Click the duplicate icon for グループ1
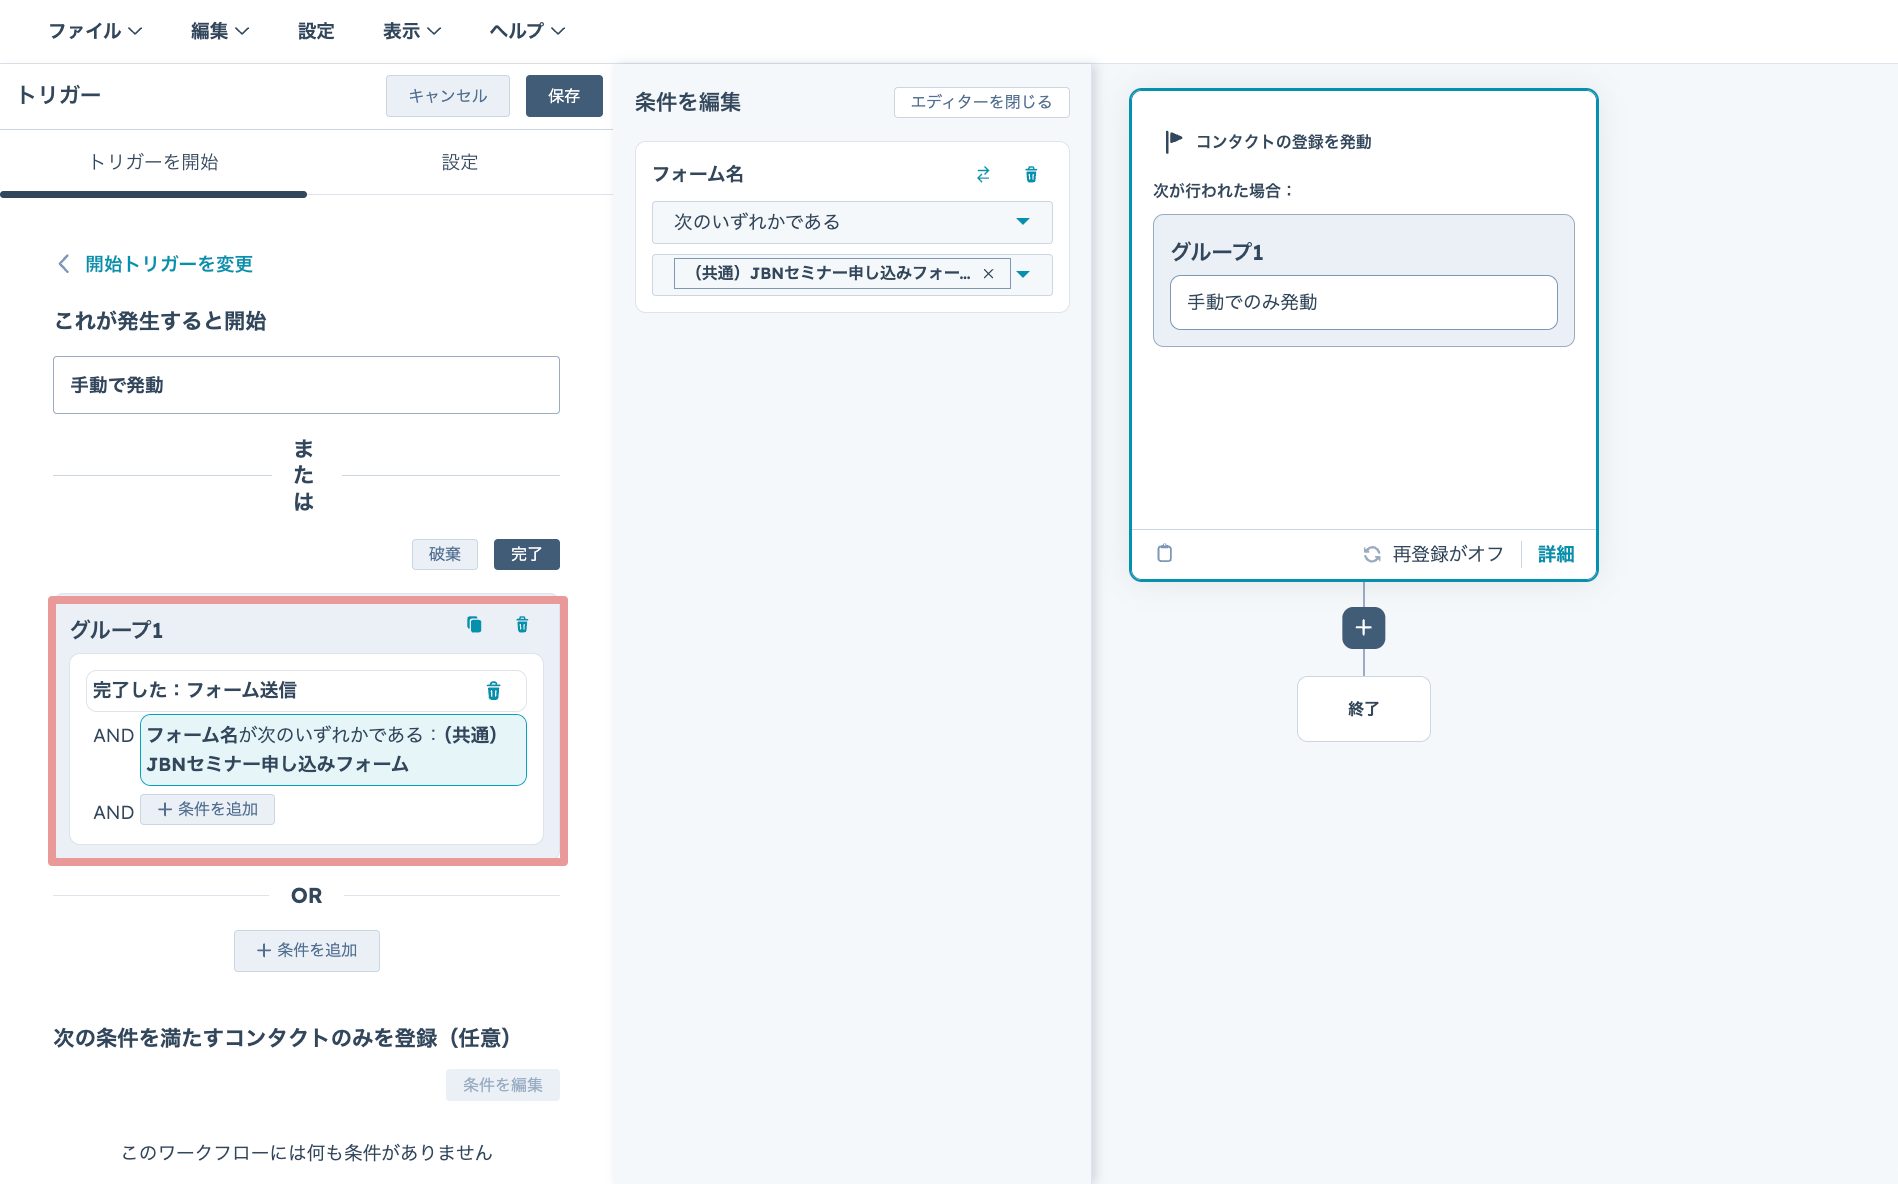 474,625
